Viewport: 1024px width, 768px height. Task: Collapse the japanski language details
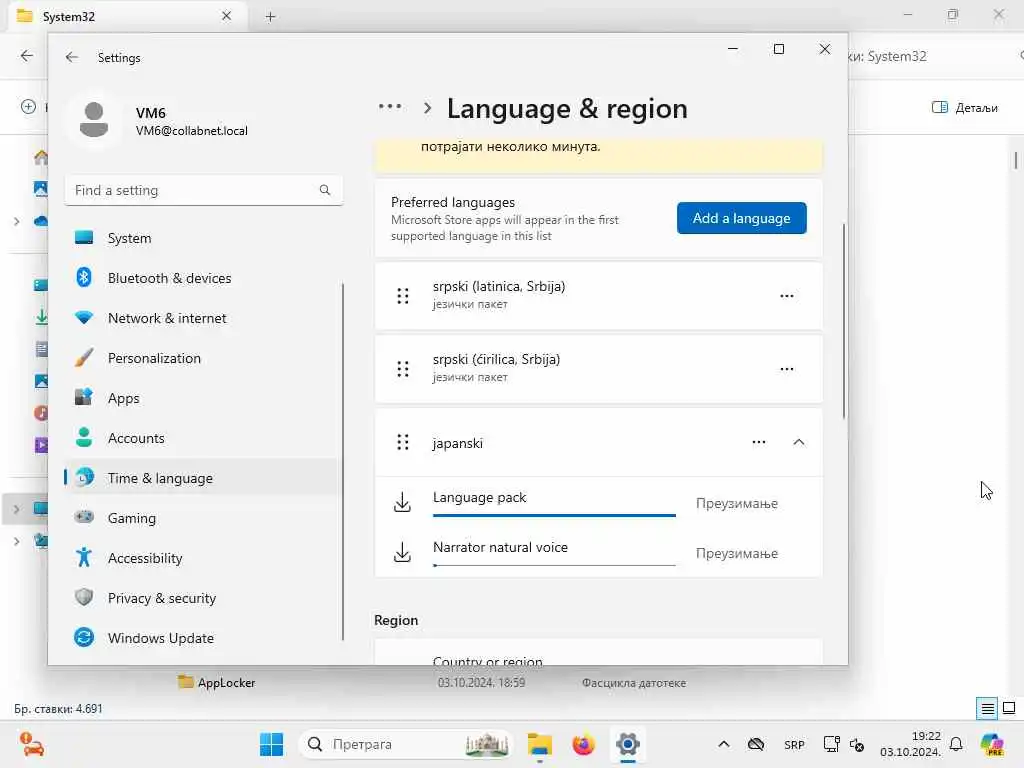[x=798, y=442]
